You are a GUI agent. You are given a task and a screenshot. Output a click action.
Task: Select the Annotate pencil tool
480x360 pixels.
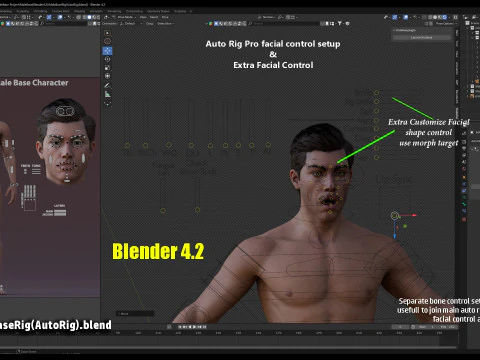pos(107,86)
